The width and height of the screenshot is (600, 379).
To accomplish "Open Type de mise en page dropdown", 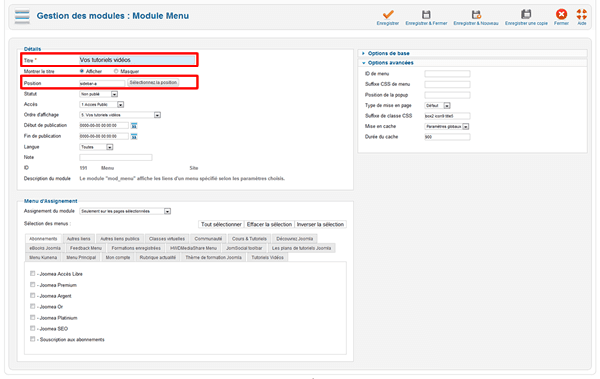I will (x=437, y=106).
